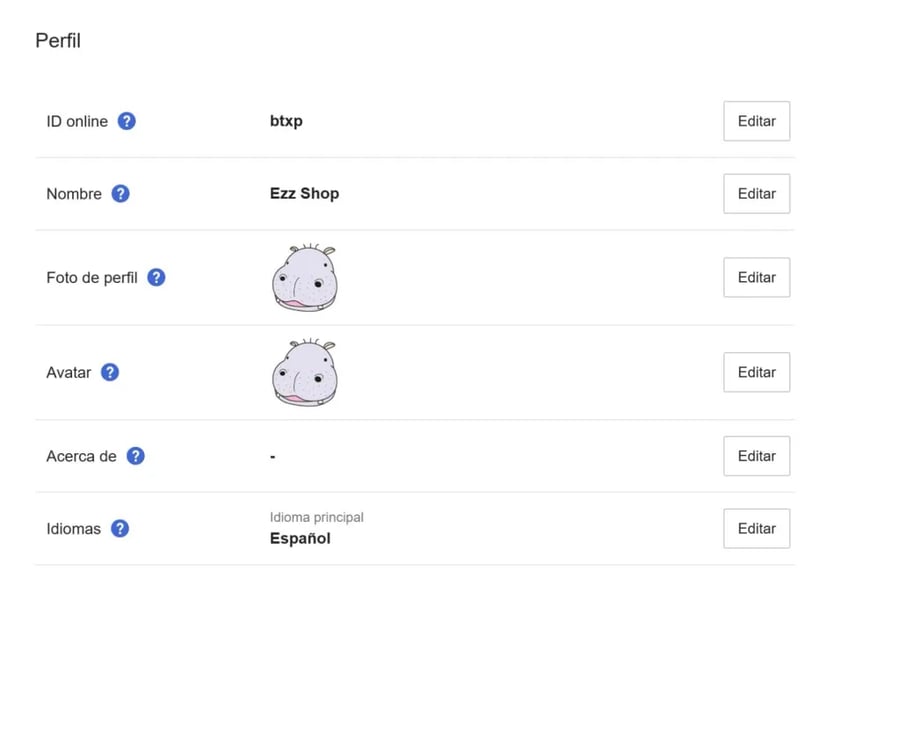The height and width of the screenshot is (730, 900).
Task: Show help info for Avatar
Action: point(110,372)
